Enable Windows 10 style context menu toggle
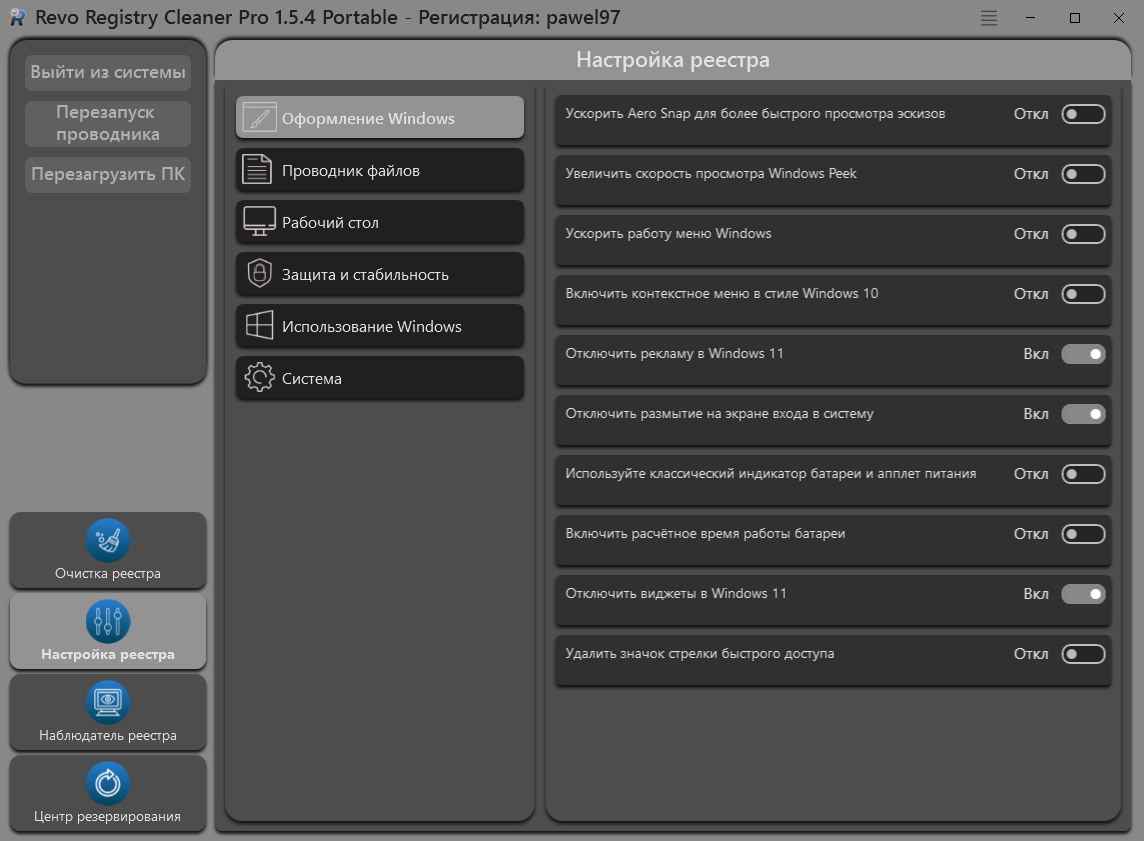This screenshot has width=1144, height=841. (1083, 294)
